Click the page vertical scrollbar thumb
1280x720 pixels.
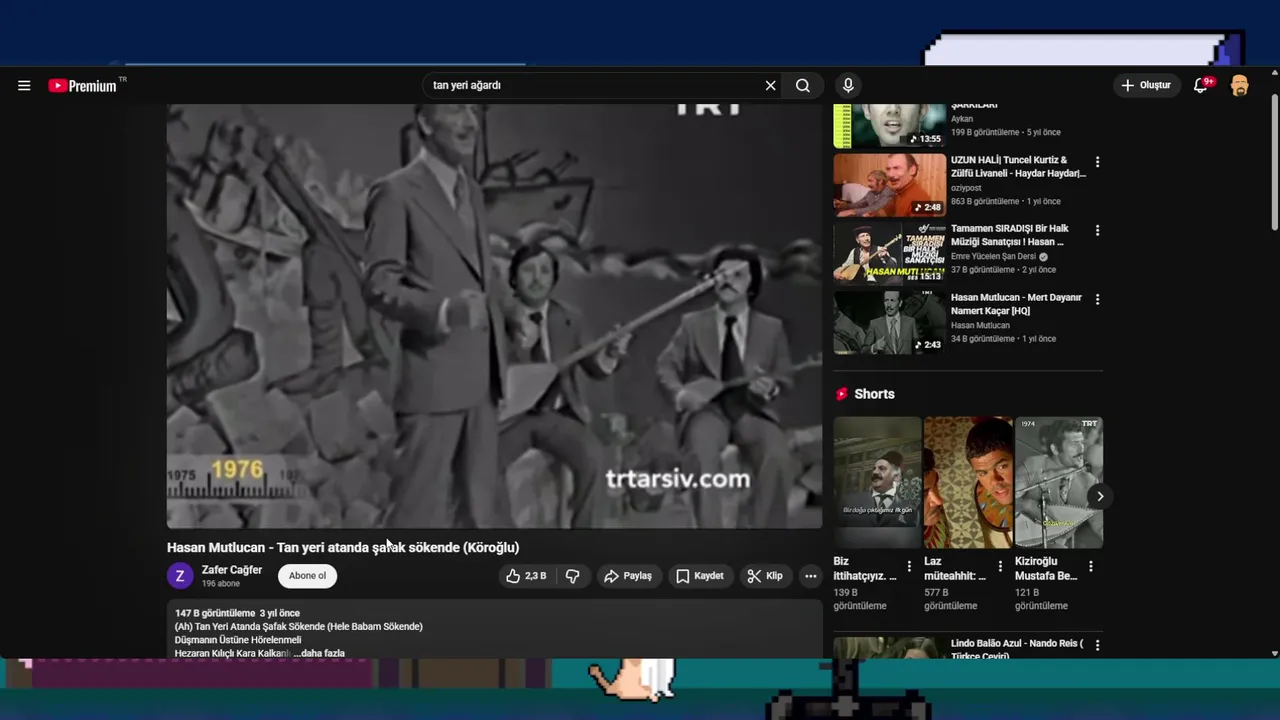click(1274, 162)
